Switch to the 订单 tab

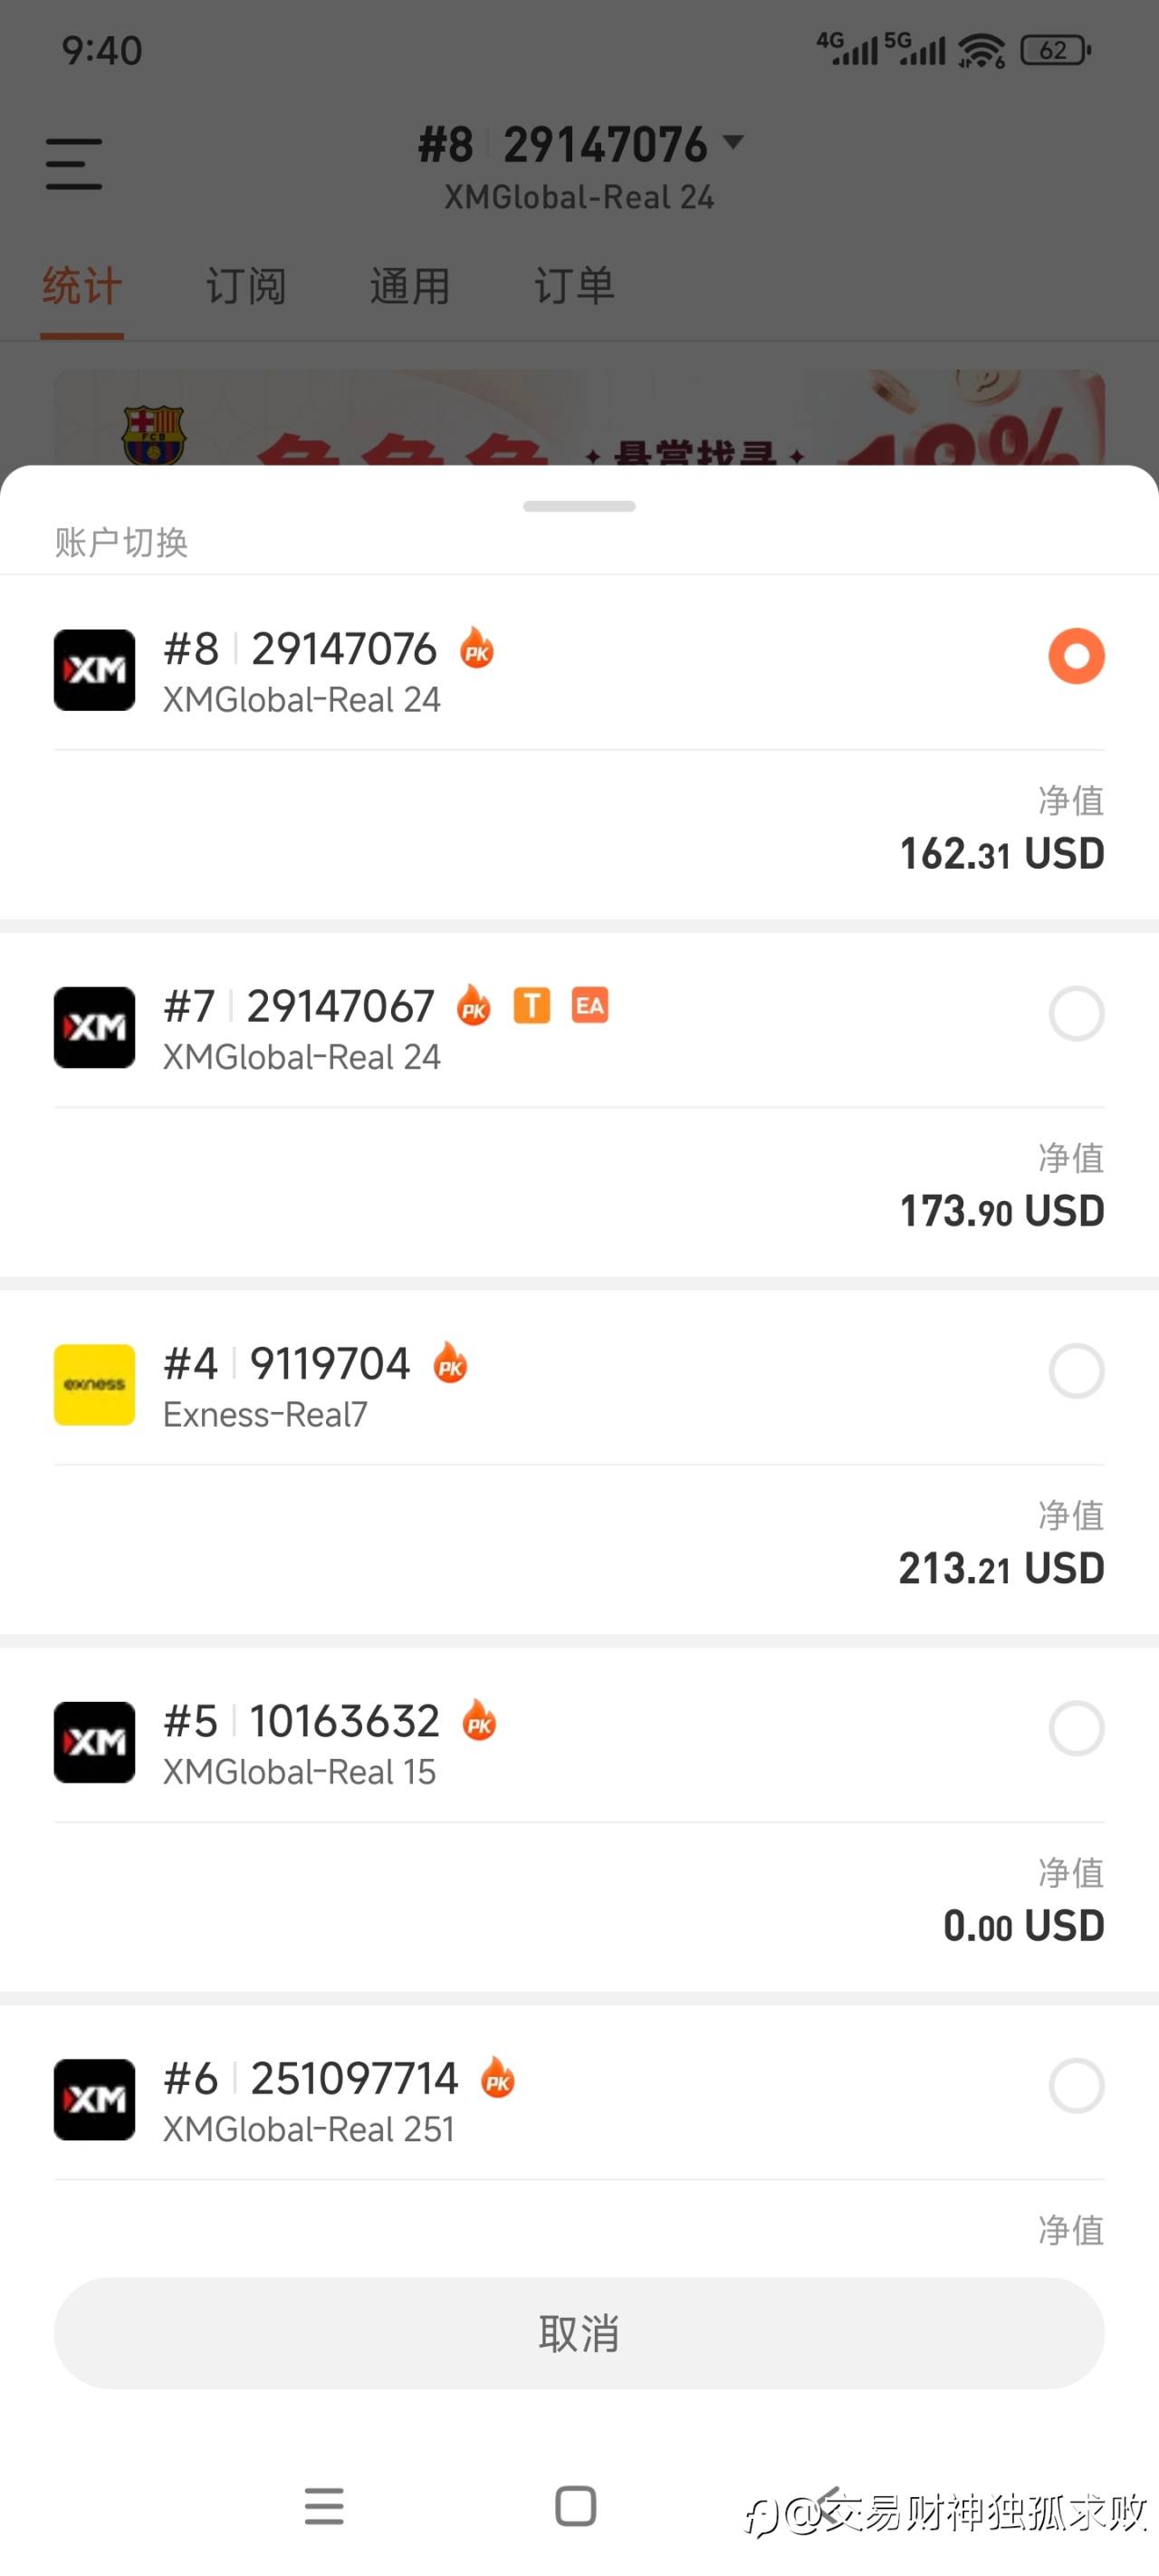574,287
